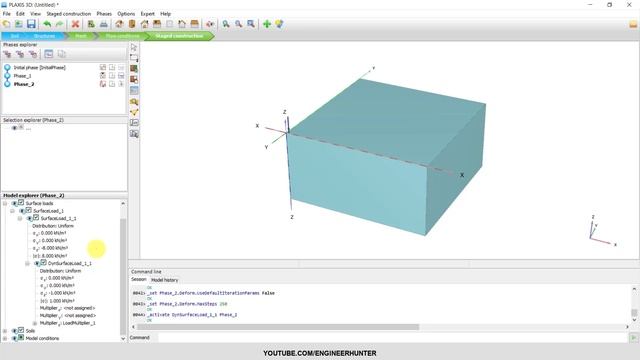Select the pointer selection tool in side toolbar
This screenshot has width=640, height=360.
click(134, 47)
